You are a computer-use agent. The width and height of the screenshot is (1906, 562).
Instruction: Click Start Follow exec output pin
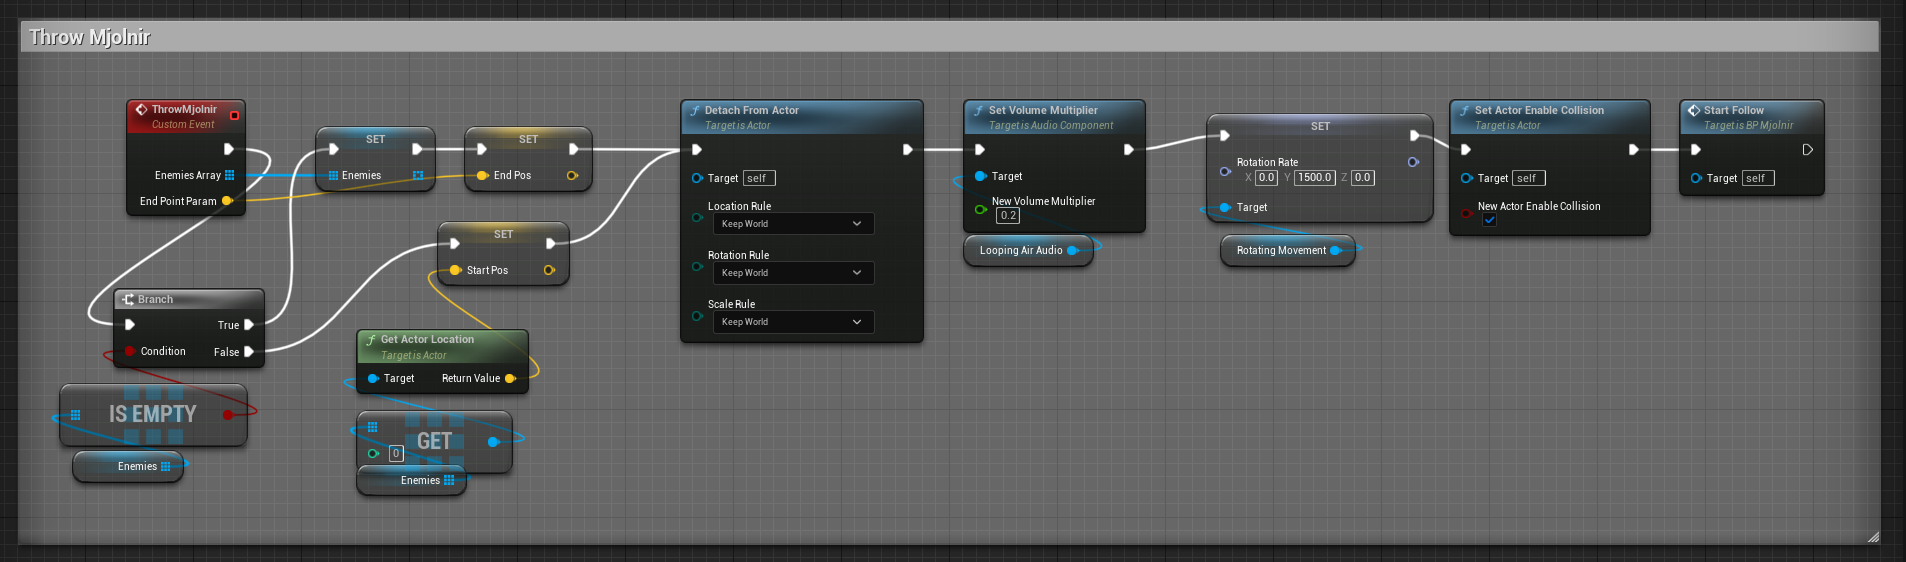pyautogui.click(x=1808, y=150)
